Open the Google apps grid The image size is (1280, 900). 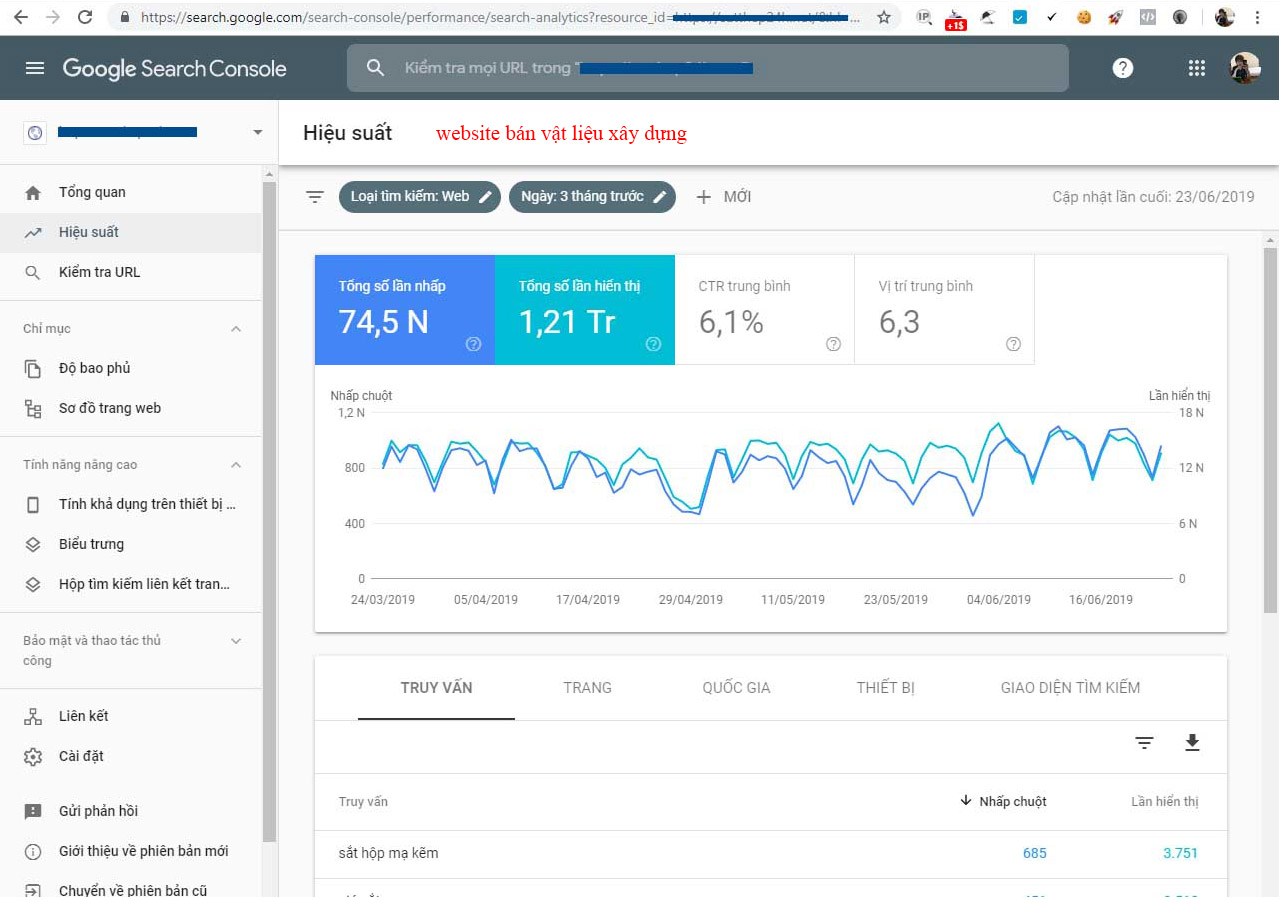(x=1196, y=68)
